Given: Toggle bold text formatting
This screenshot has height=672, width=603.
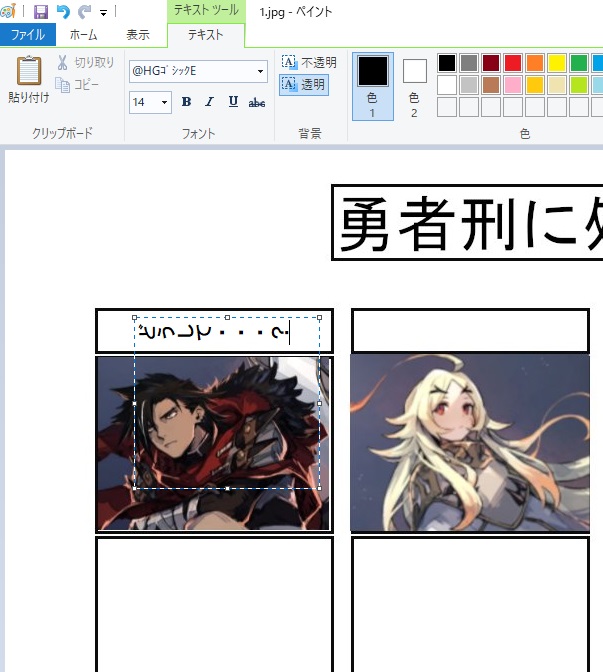Looking at the screenshot, I should 187,102.
